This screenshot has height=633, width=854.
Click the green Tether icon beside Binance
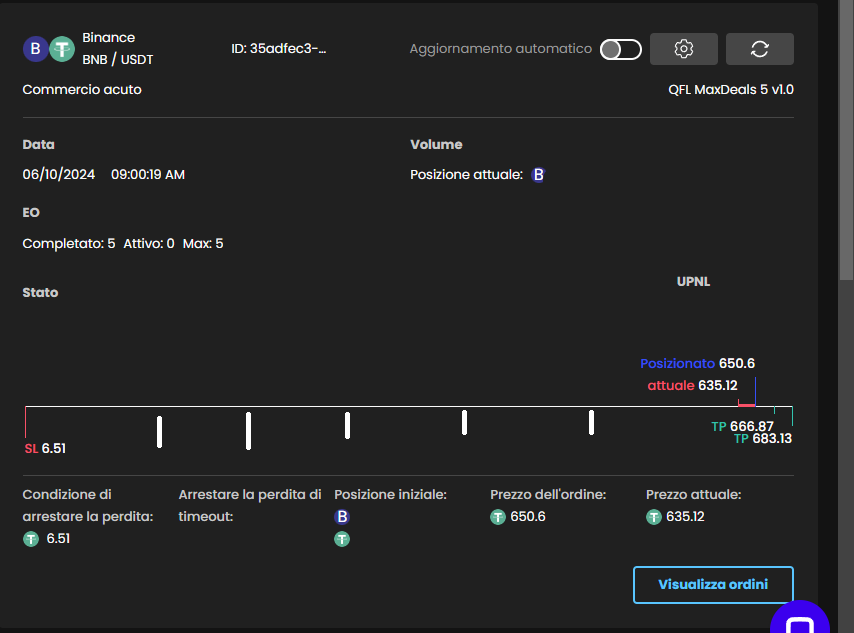62,49
